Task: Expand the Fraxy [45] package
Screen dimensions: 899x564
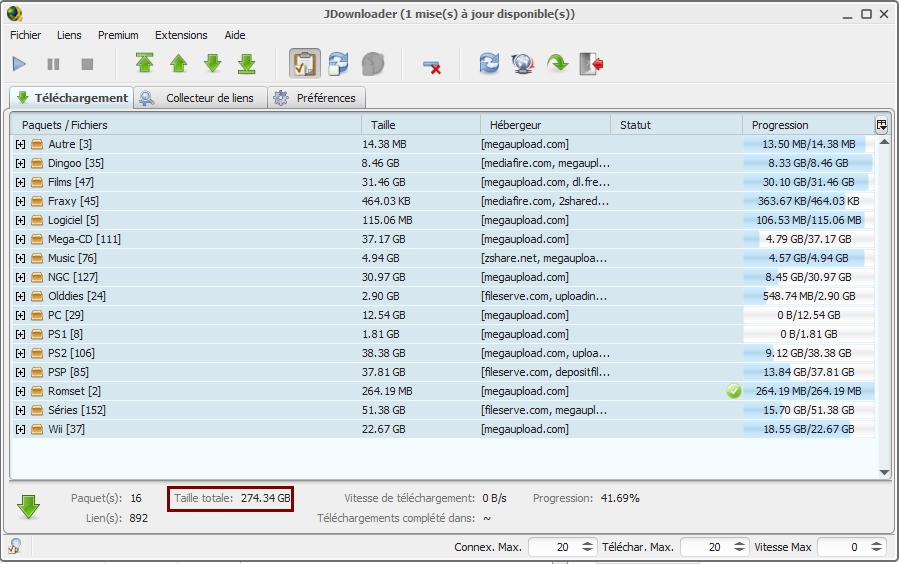Action: click(21, 201)
